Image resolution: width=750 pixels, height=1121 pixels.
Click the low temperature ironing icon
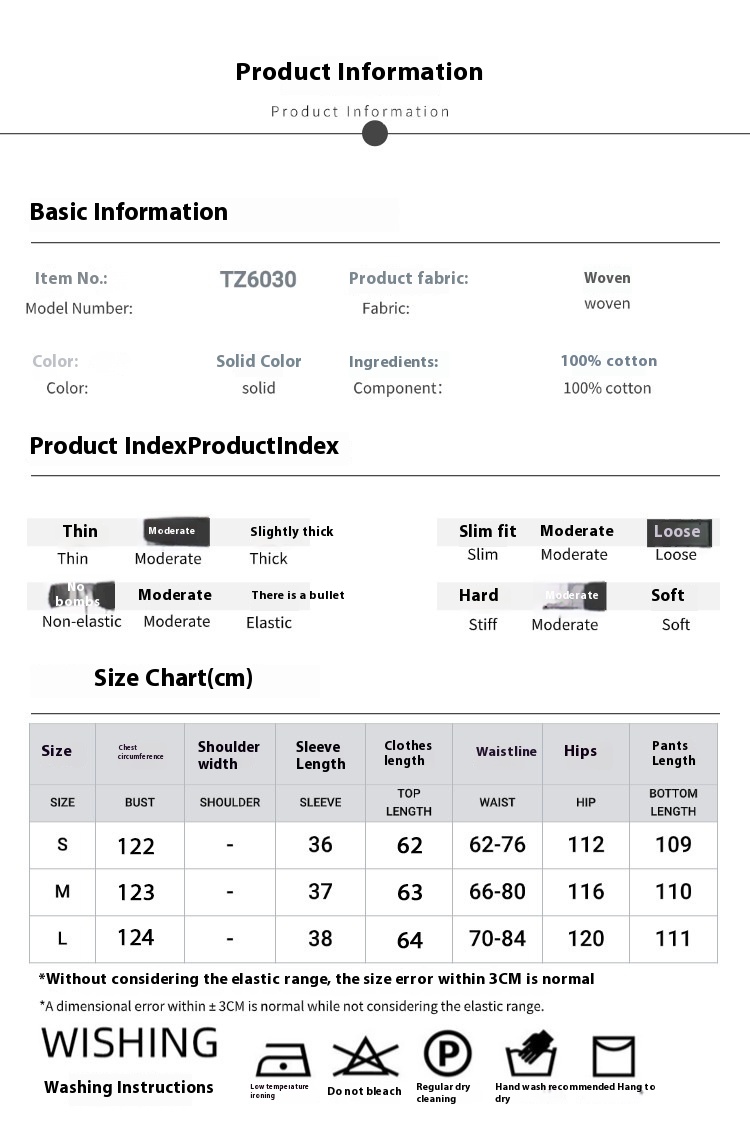284,1058
